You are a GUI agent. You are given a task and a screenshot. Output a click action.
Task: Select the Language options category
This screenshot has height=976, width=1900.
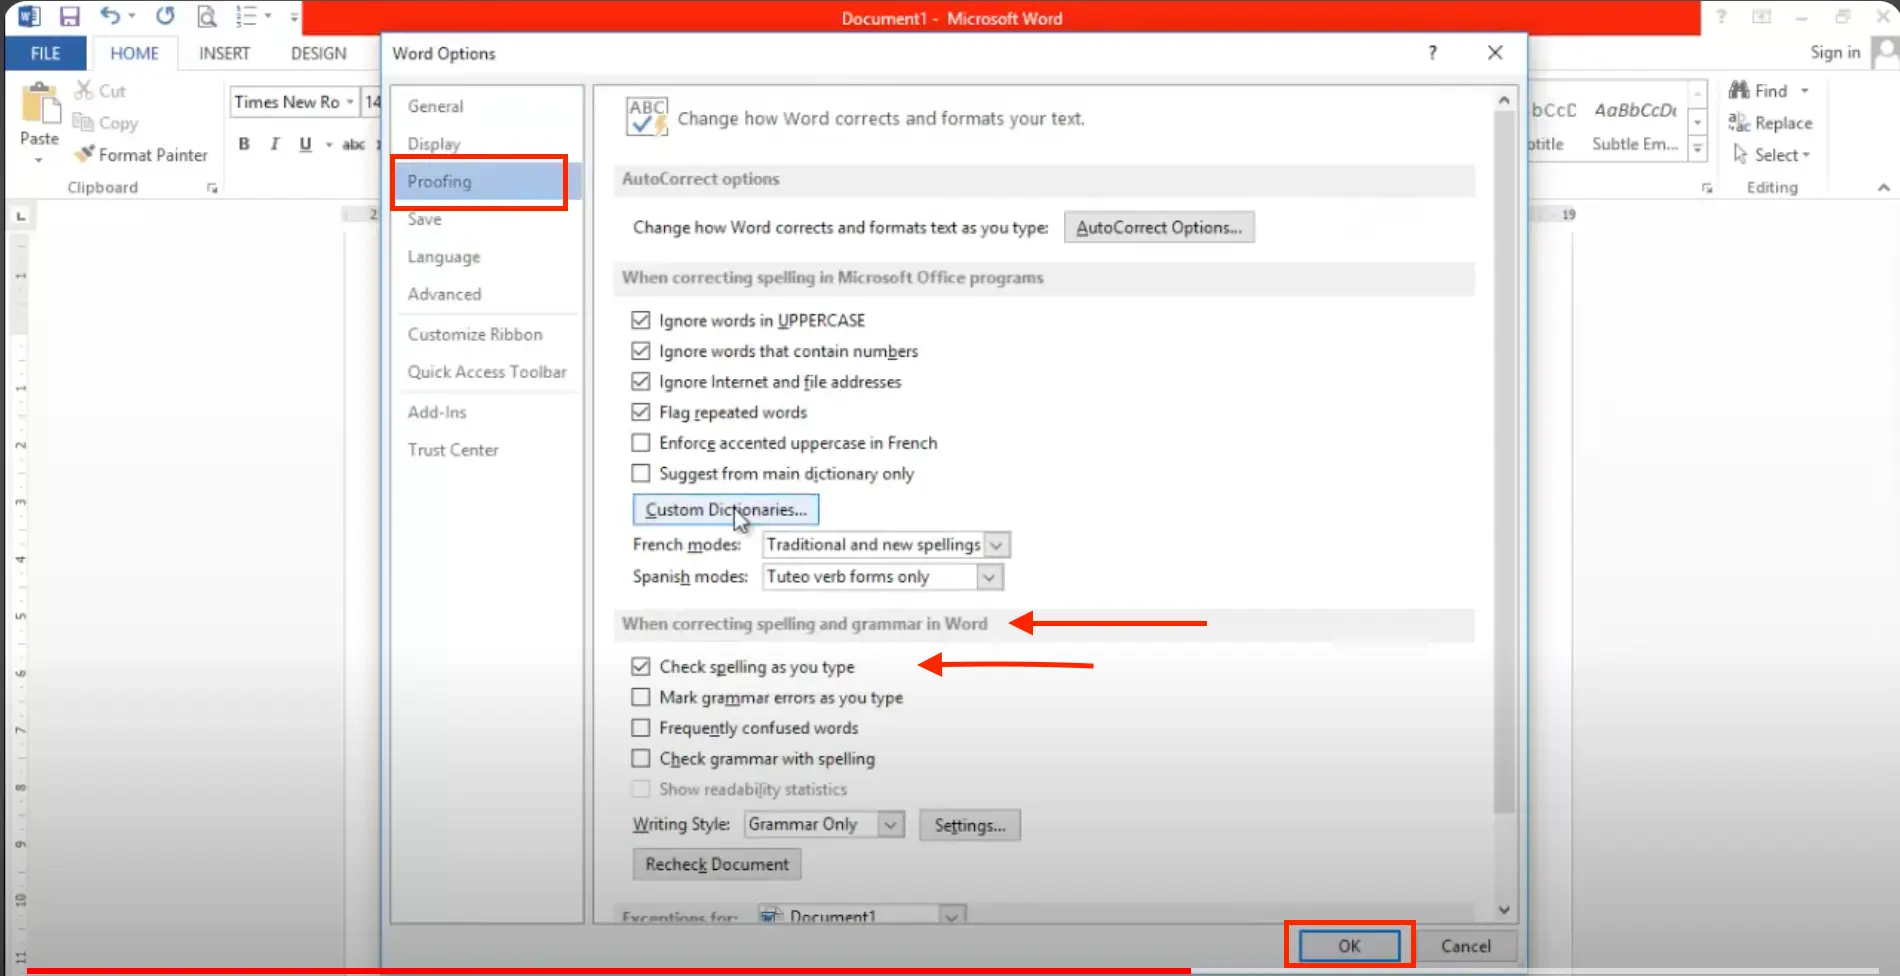pos(486,257)
